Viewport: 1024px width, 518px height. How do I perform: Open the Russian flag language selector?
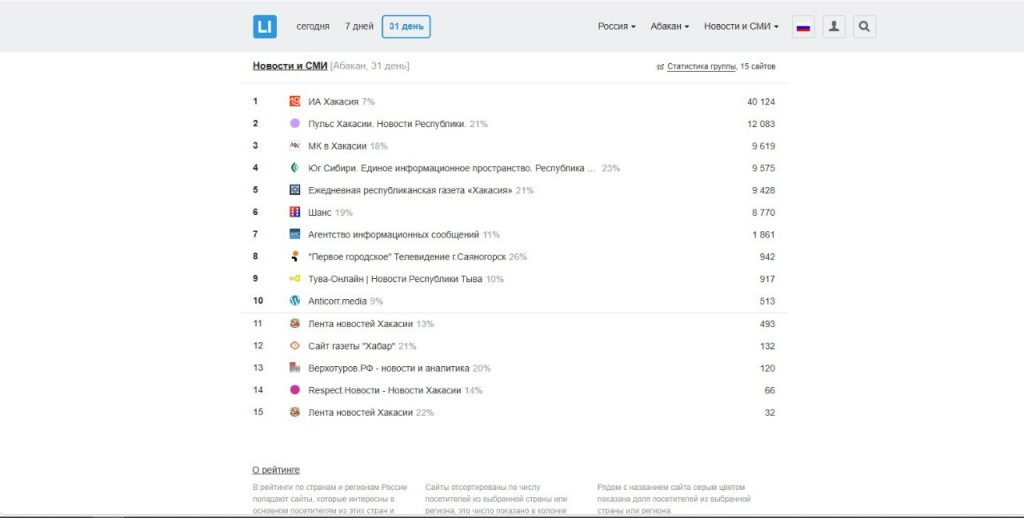pyautogui.click(x=803, y=27)
